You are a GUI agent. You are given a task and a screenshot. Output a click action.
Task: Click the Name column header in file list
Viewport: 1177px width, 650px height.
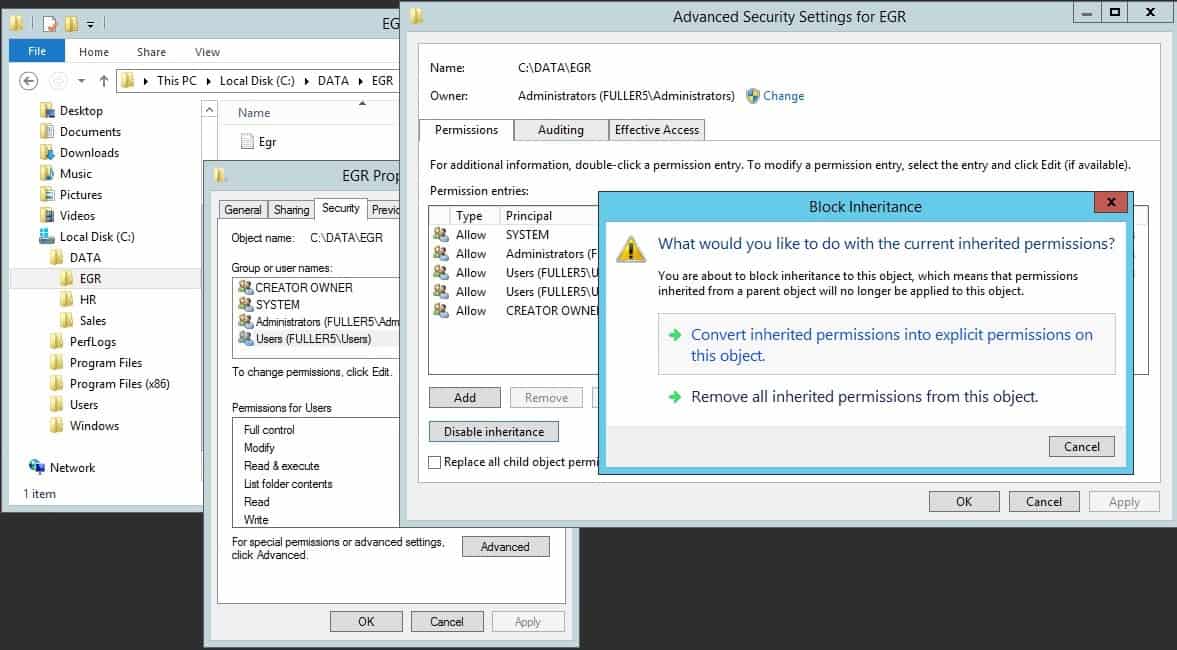[x=254, y=113]
